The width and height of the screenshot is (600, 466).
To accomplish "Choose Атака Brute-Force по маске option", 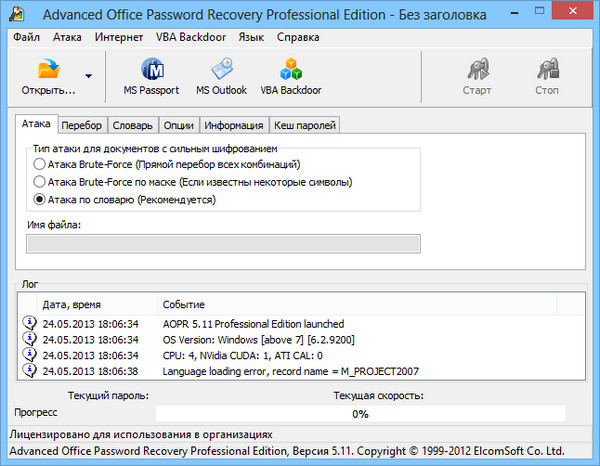I will coord(39,182).
